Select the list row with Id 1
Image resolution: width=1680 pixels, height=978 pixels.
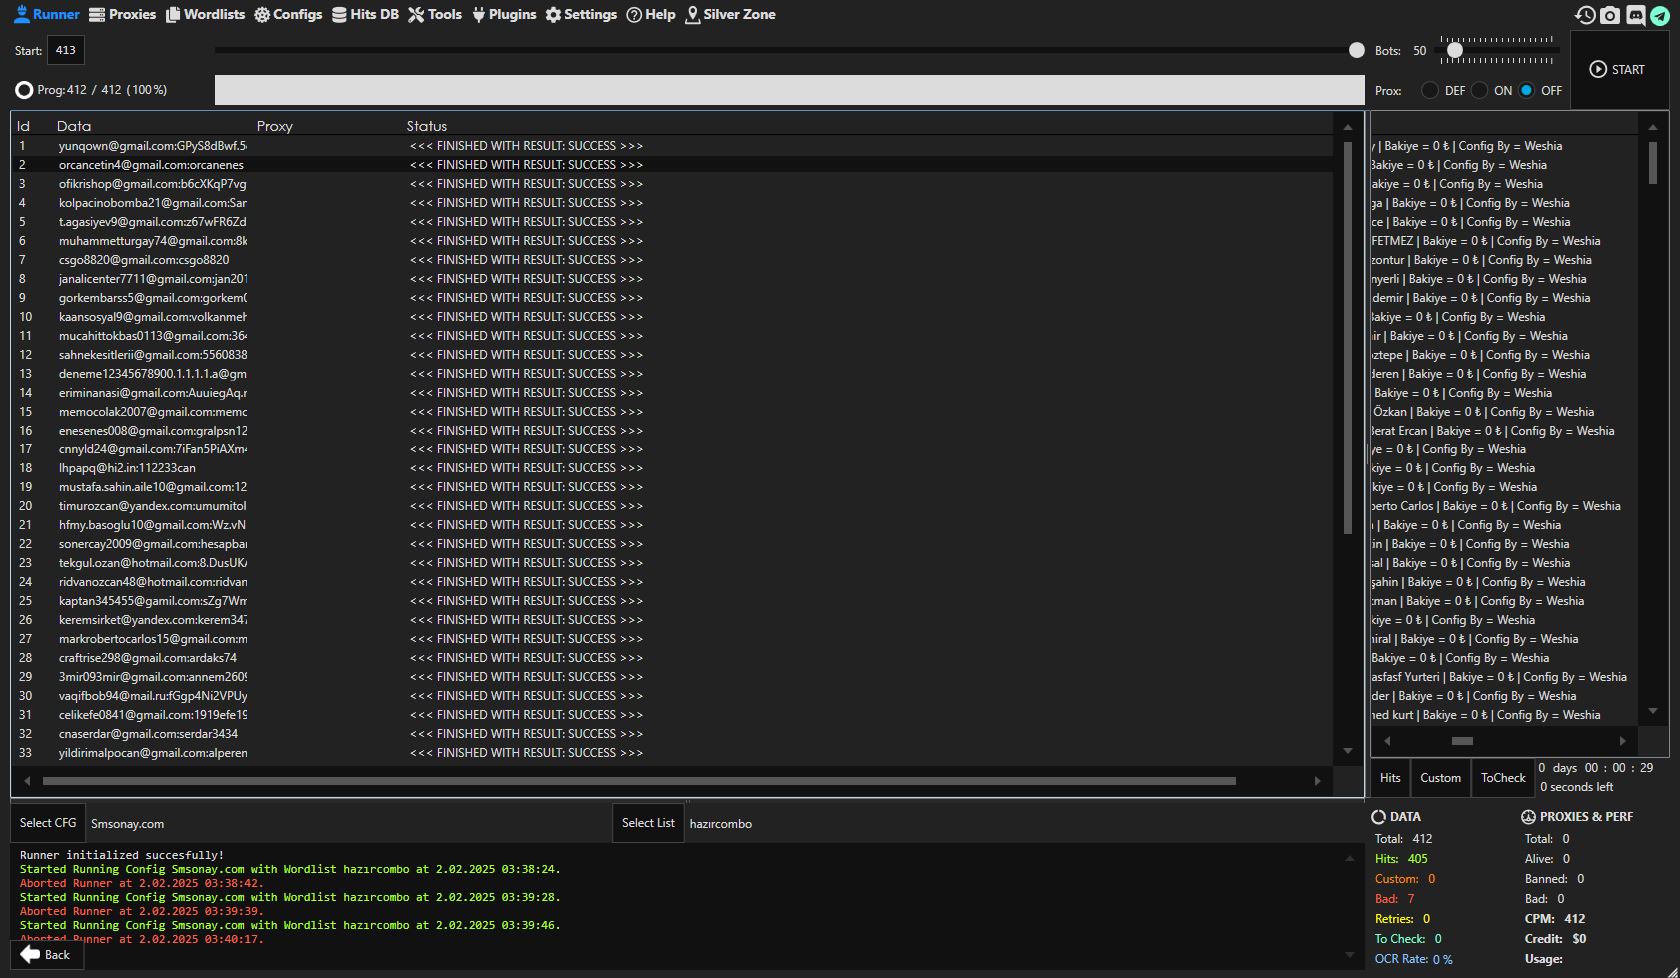[x=672, y=146]
